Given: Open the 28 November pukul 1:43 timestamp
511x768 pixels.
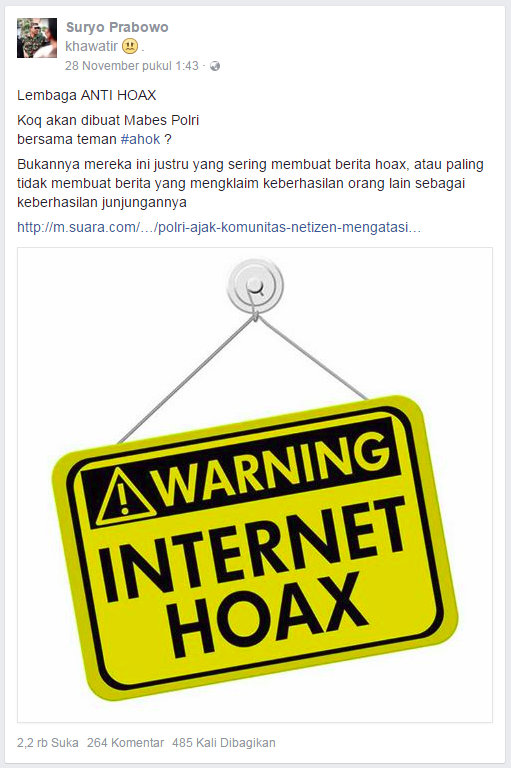Looking at the screenshot, I should [132, 66].
